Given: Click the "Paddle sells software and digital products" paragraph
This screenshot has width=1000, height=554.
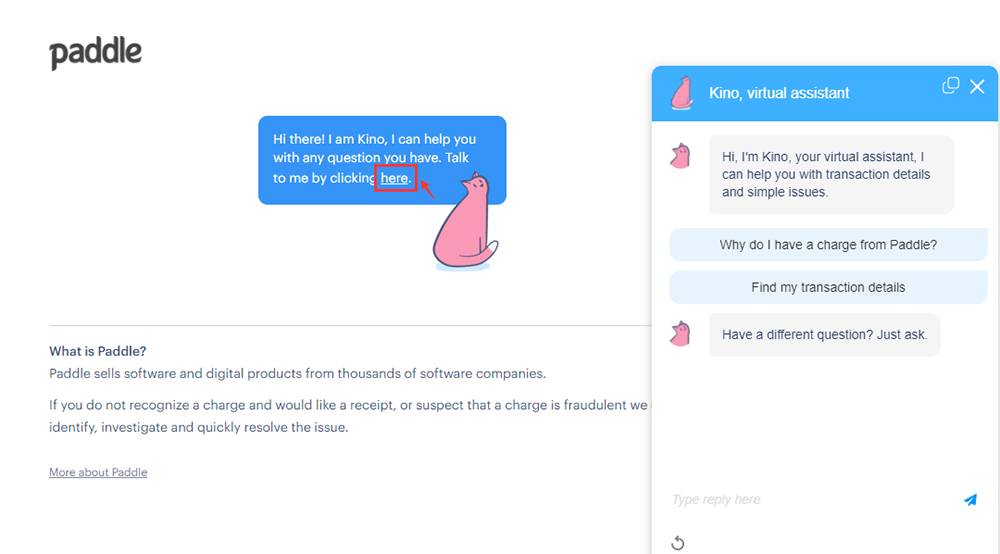Looking at the screenshot, I should click(x=297, y=373).
